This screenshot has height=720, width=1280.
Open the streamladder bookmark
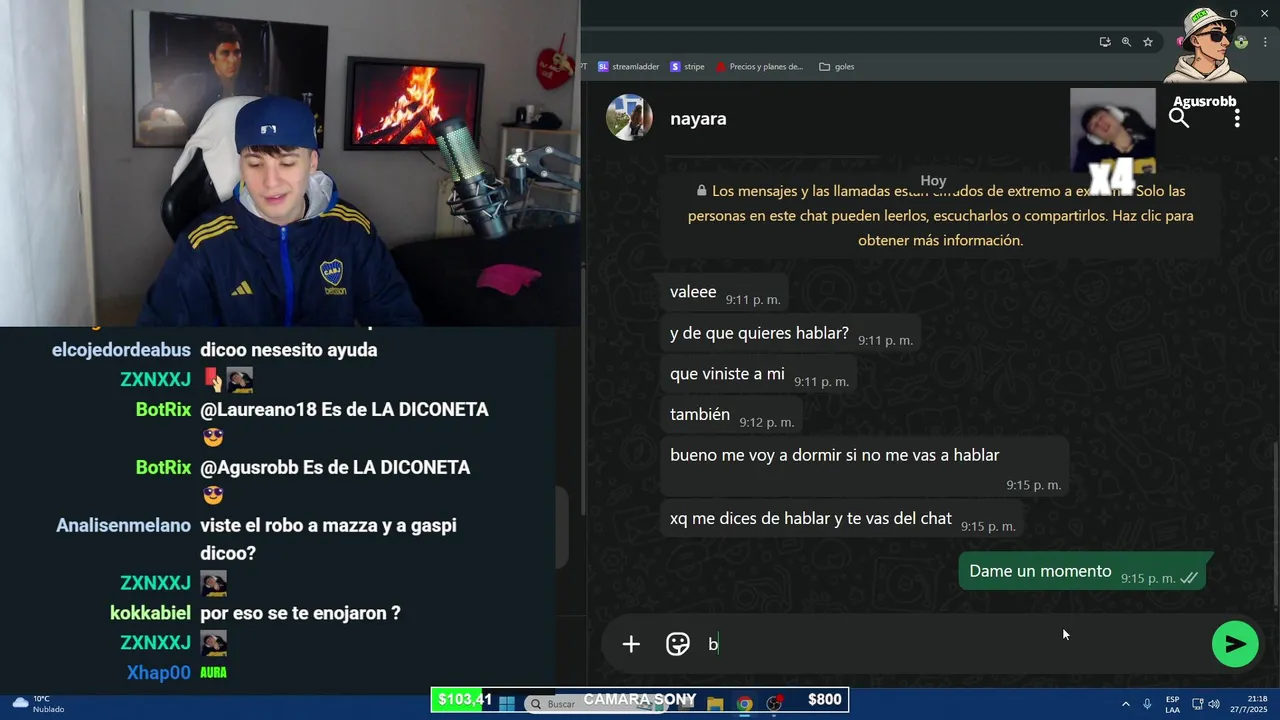tap(628, 67)
